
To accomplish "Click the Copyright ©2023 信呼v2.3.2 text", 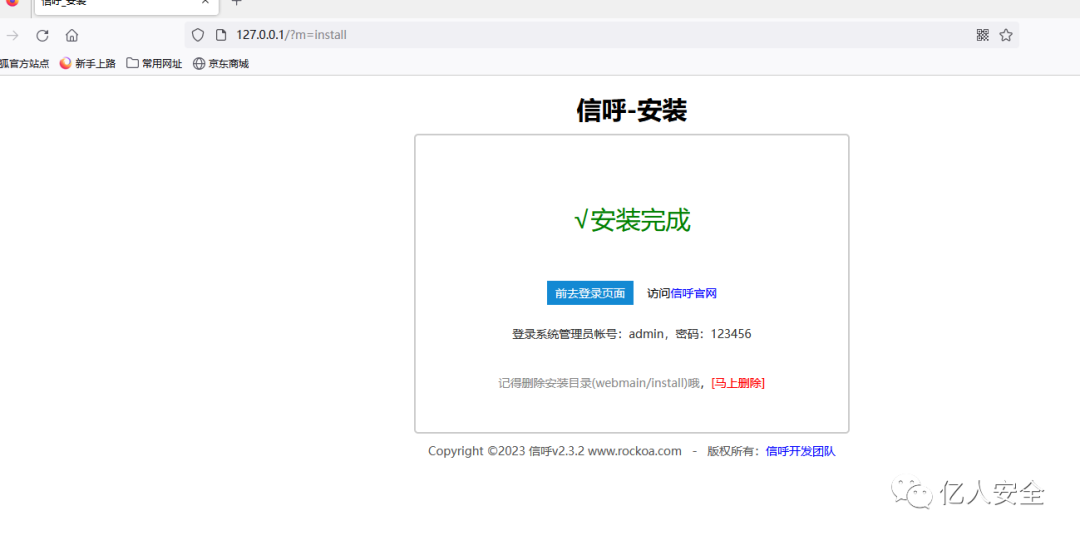I will 554,452.
